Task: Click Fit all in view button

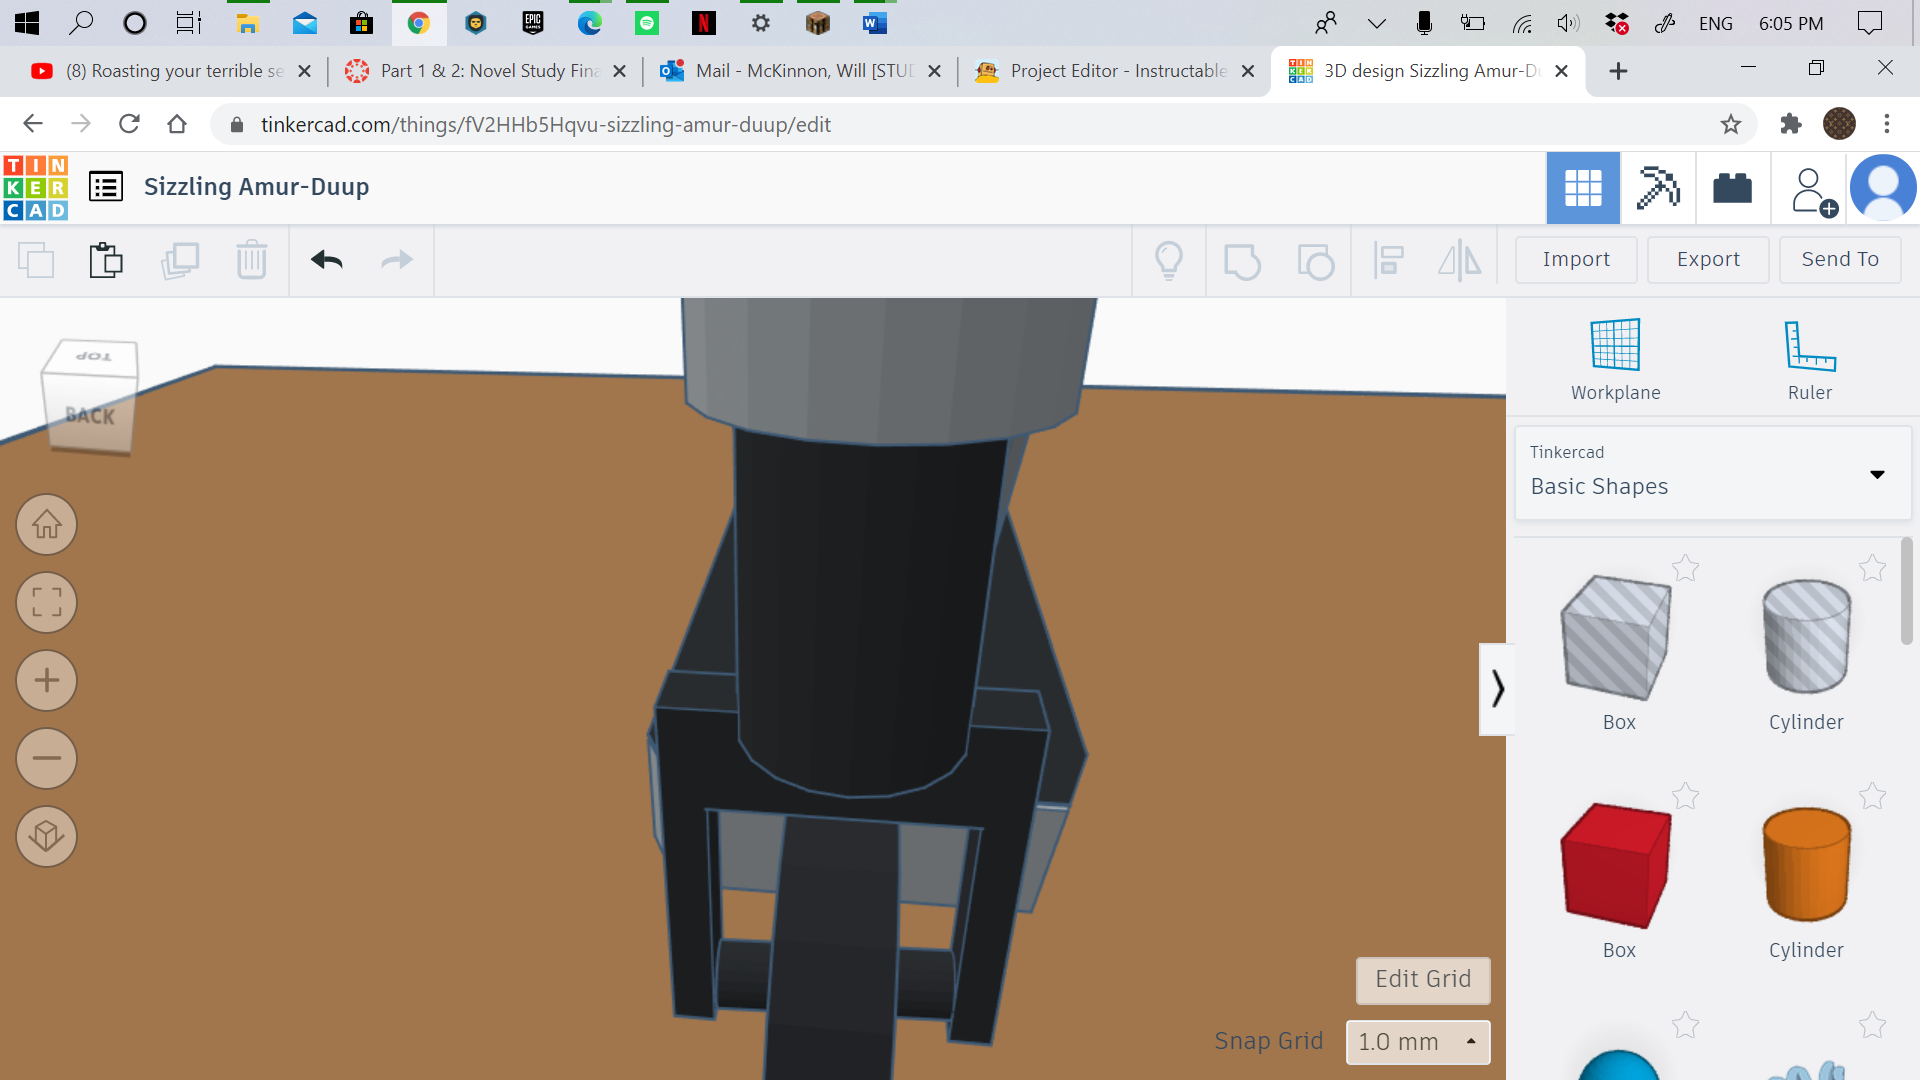Action: point(47,602)
